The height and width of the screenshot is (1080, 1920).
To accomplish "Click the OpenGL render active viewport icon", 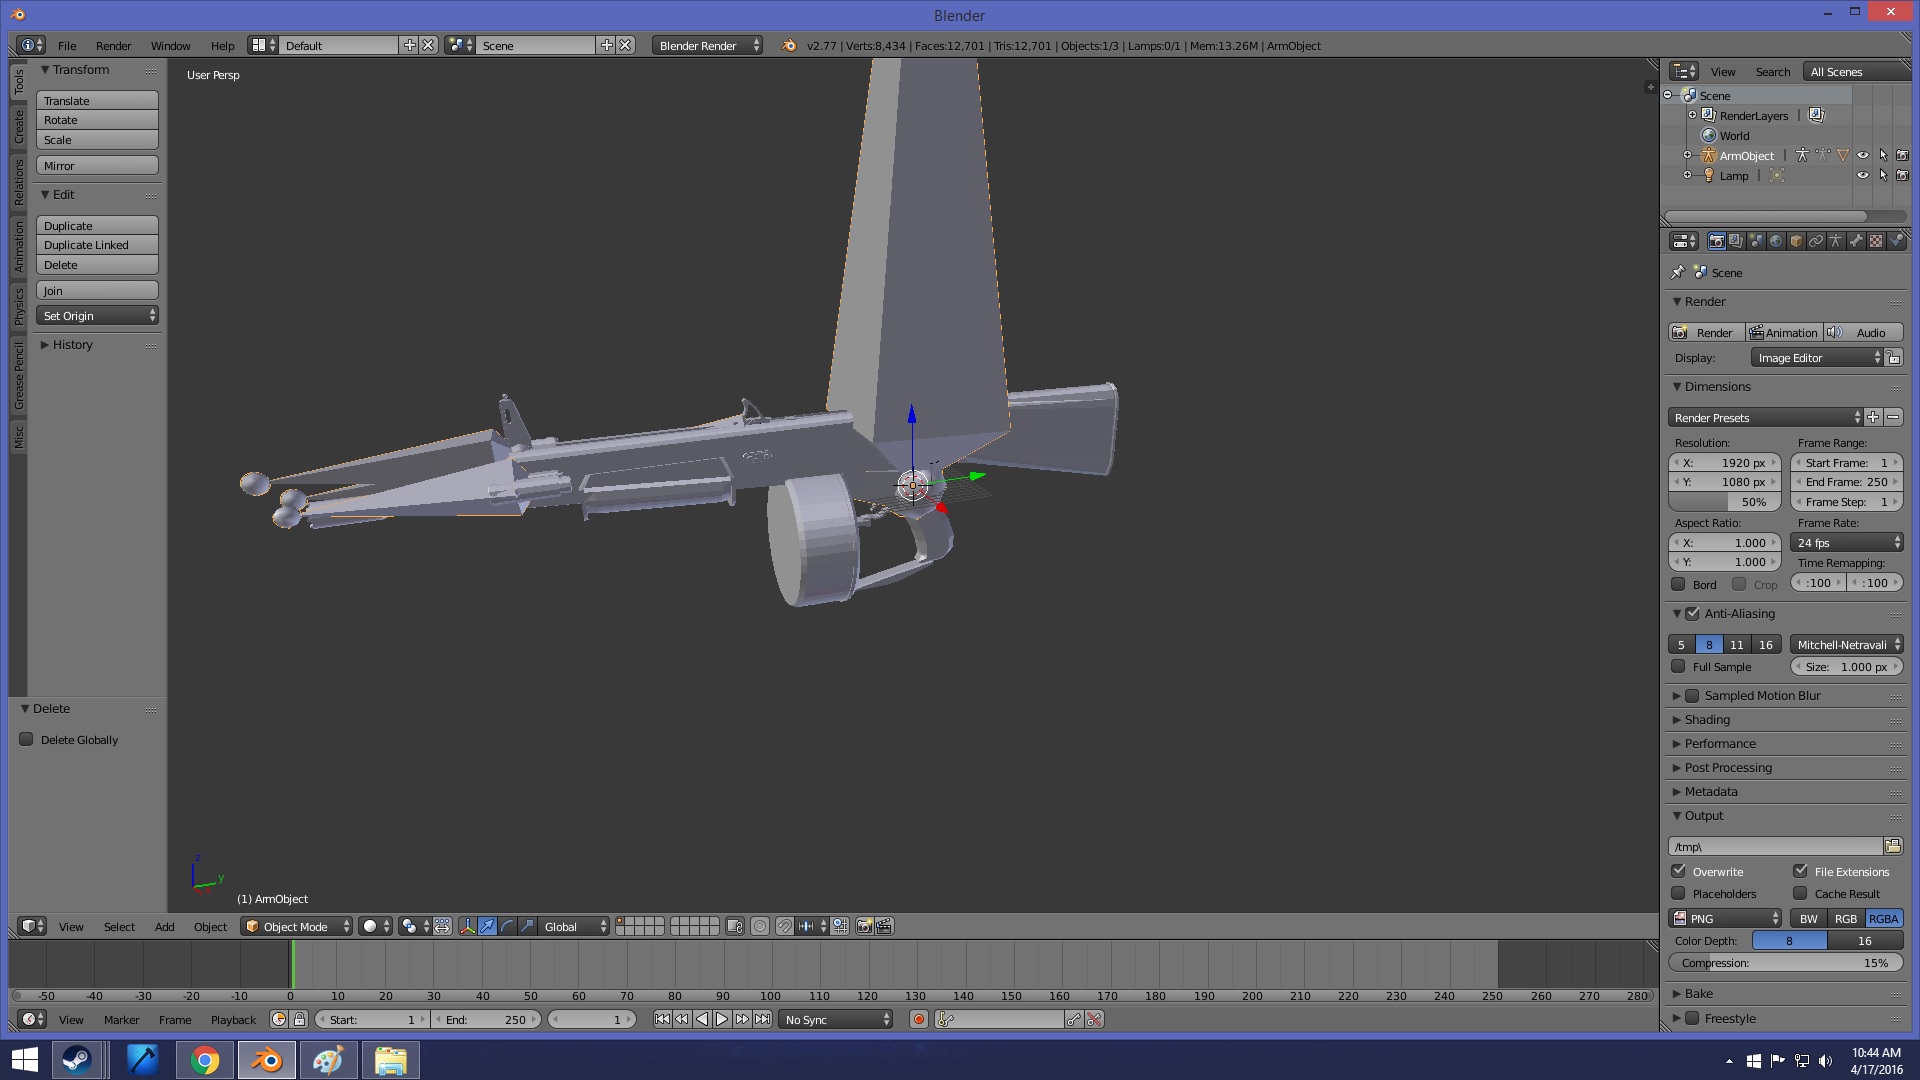I will tap(864, 926).
